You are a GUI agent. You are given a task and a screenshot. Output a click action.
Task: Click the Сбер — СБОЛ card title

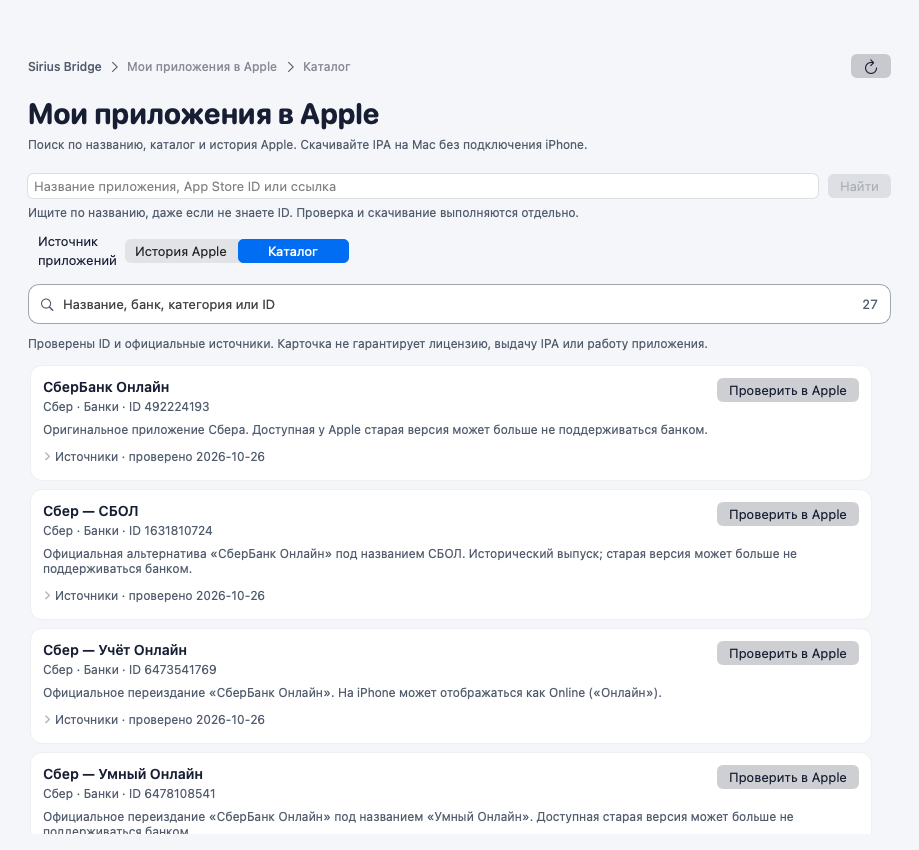(x=91, y=511)
